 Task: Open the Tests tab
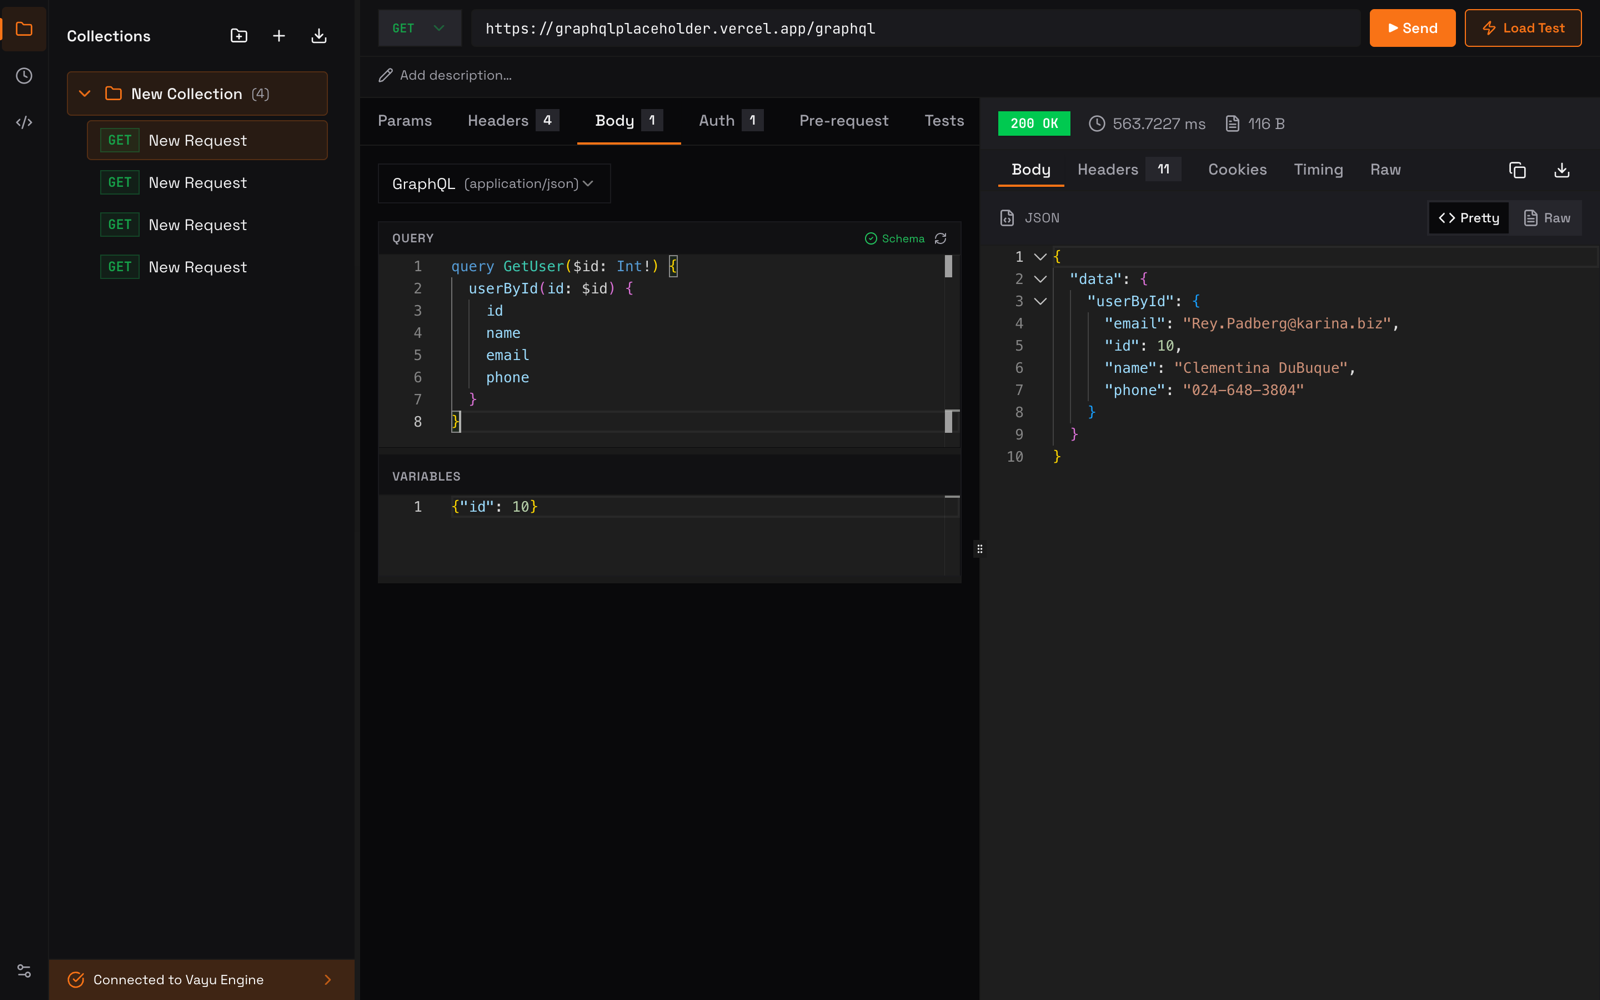coord(944,121)
